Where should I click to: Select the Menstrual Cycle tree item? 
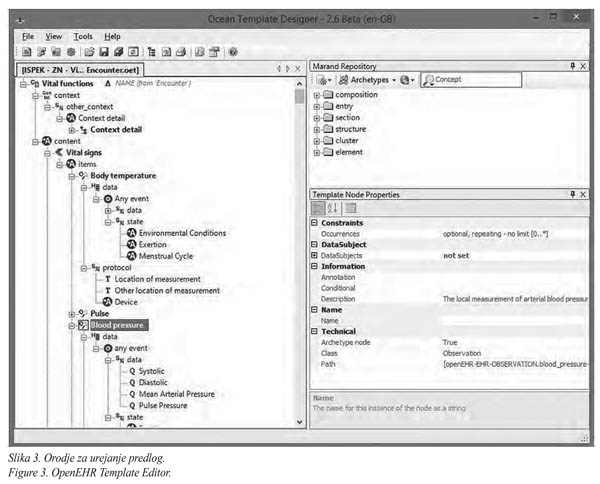[166, 256]
